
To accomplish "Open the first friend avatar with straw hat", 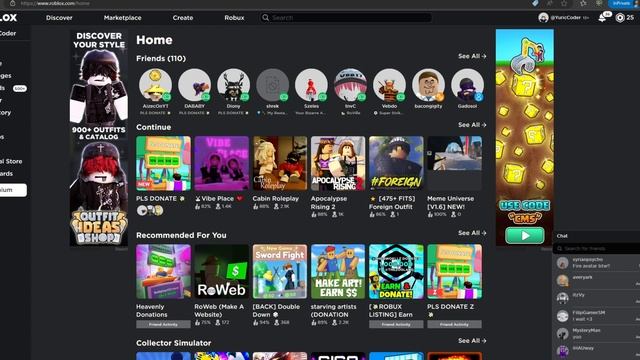I will 155,85.
